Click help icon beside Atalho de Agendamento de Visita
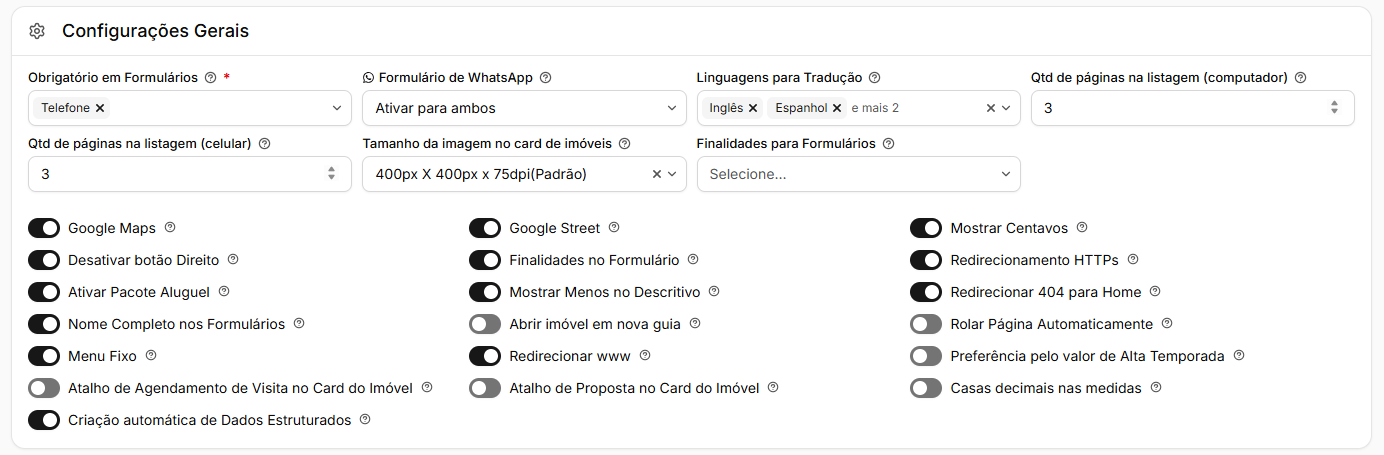This screenshot has height=455, width=1384. coord(427,388)
